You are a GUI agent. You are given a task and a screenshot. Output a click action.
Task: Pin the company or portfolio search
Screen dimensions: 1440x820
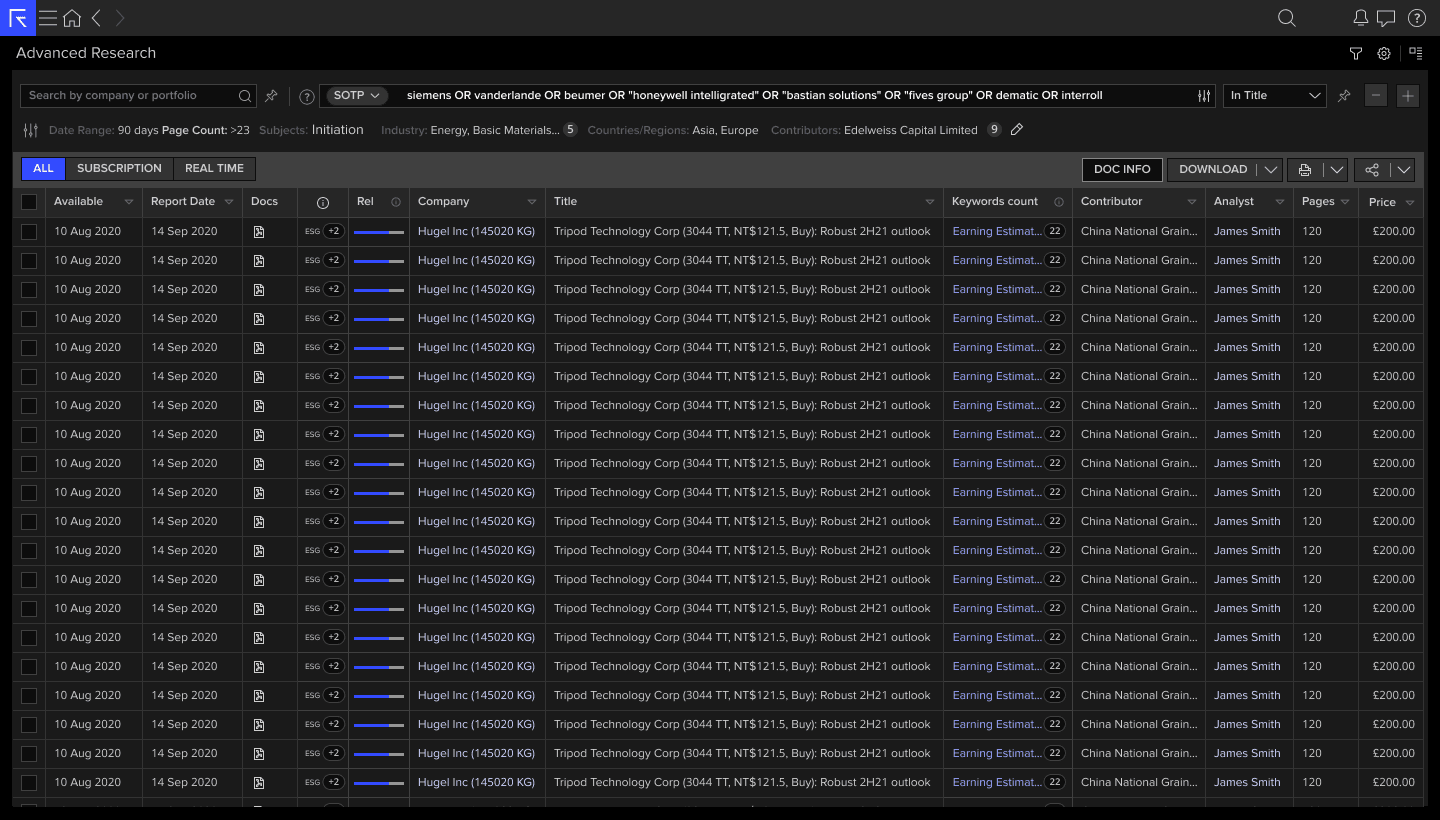[x=271, y=96]
